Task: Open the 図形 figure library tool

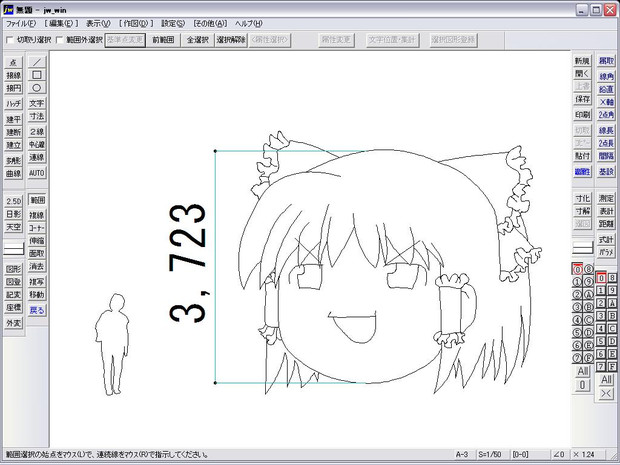Action: [x=13, y=269]
